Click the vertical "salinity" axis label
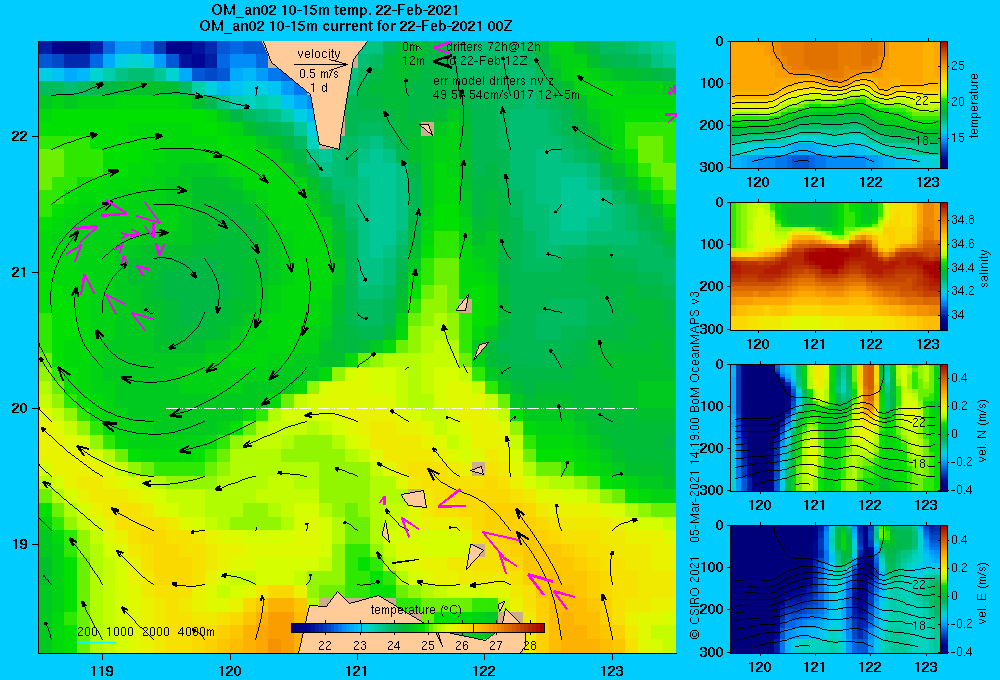Screen dimensions: 1000x680 [983, 268]
